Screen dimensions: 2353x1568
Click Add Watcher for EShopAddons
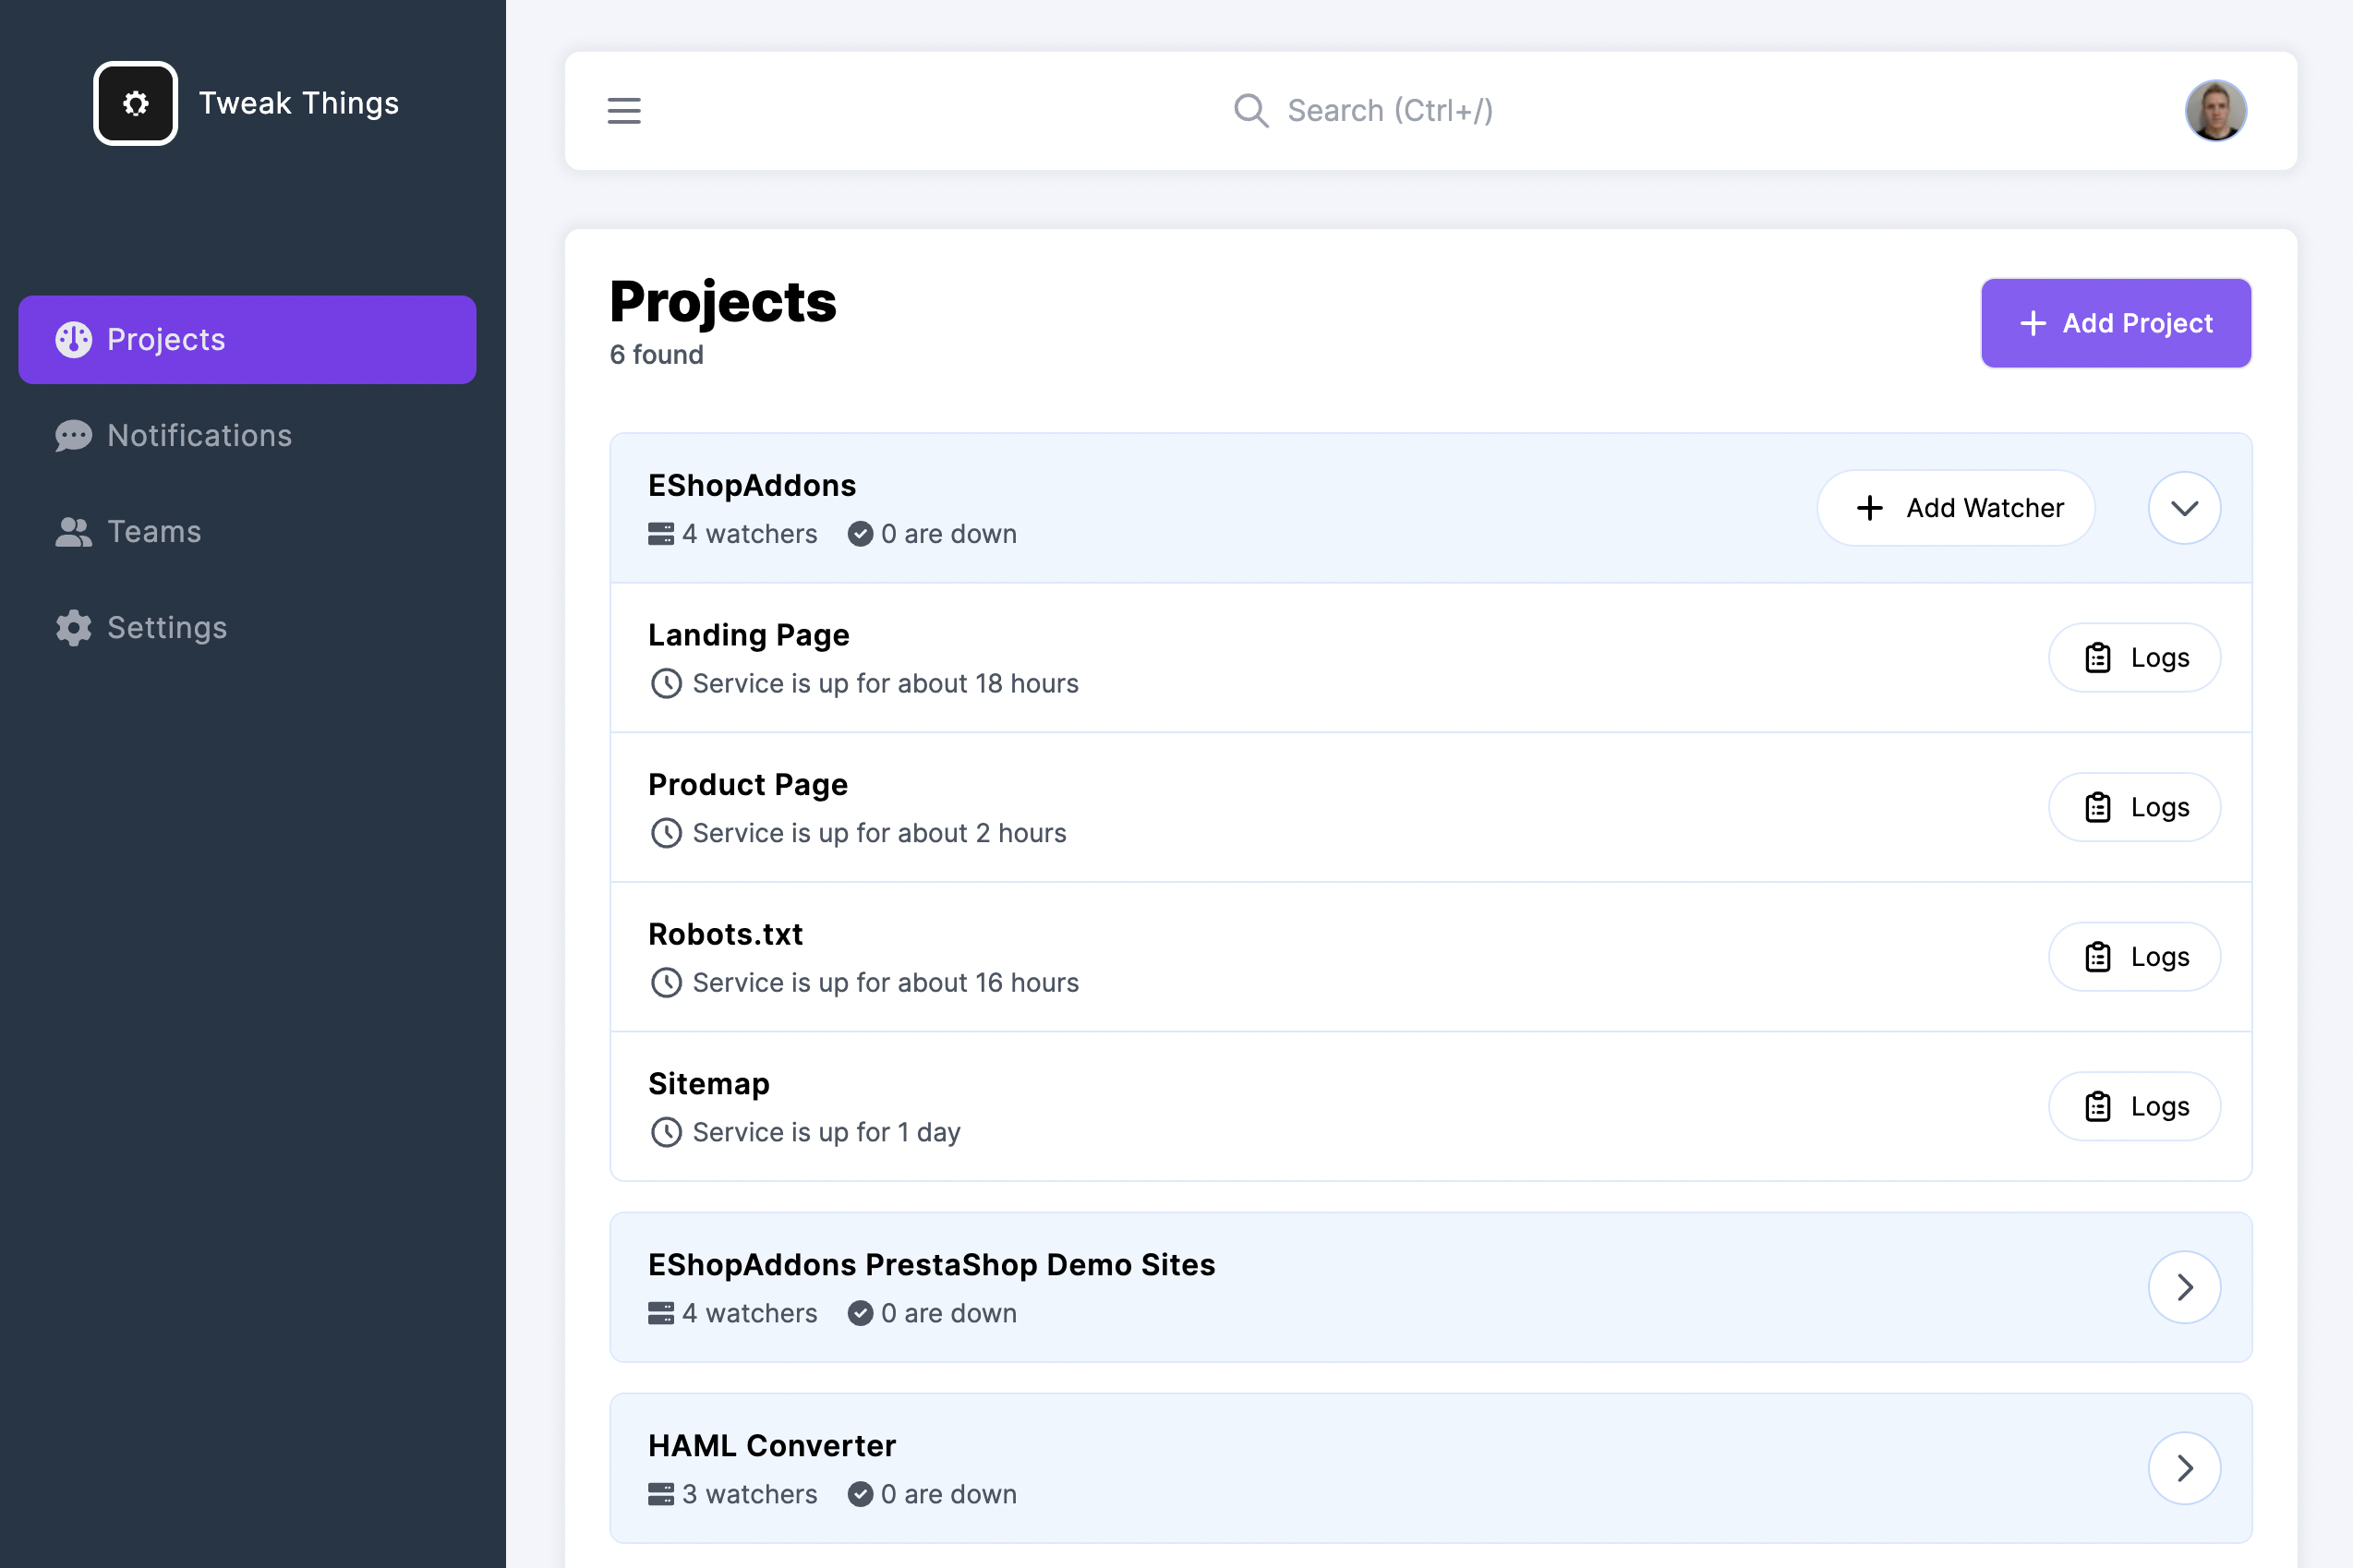tap(1956, 508)
